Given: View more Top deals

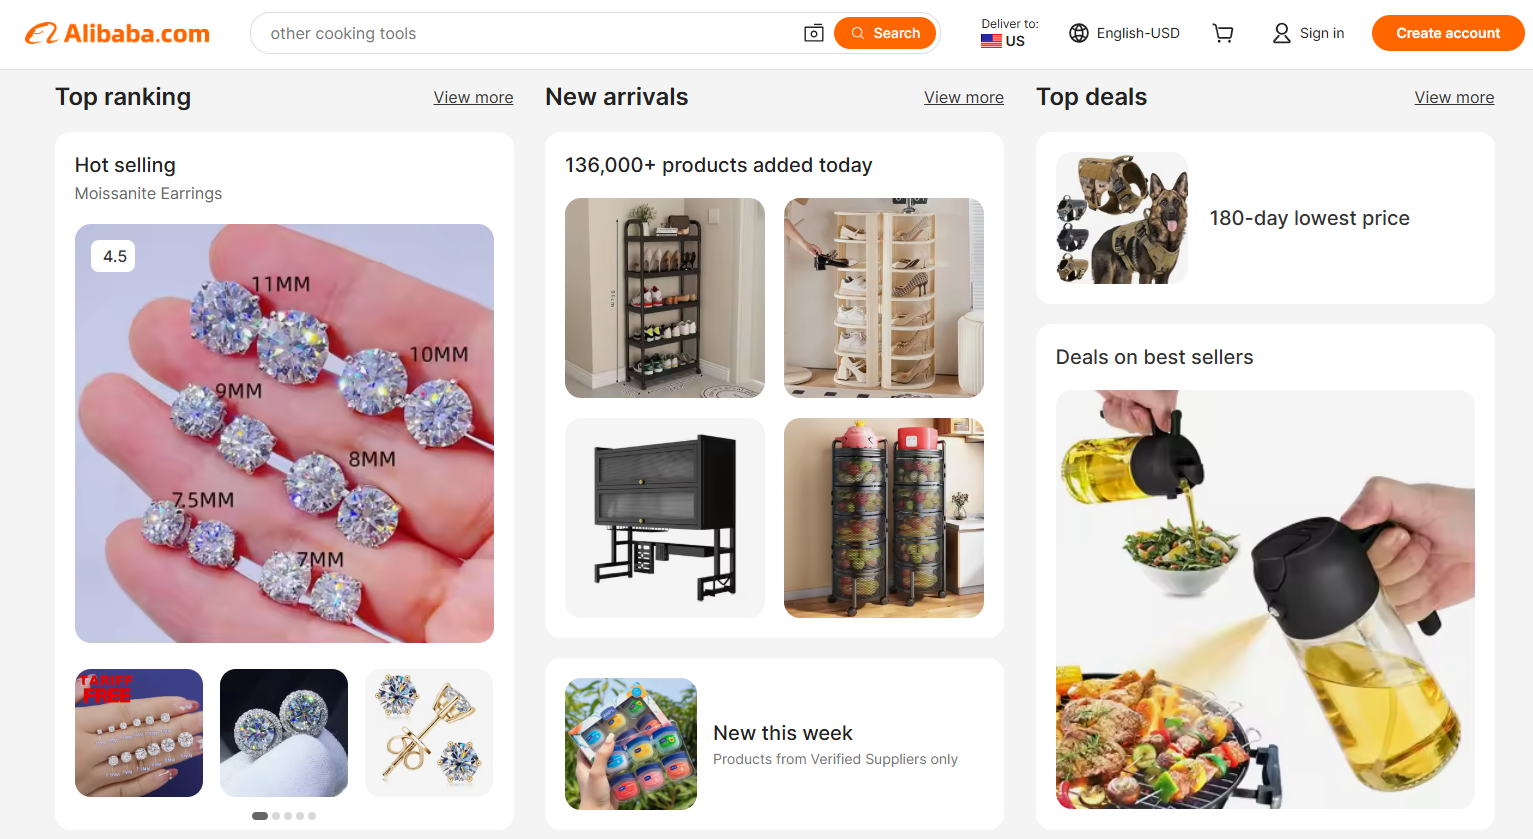Looking at the screenshot, I should pyautogui.click(x=1453, y=97).
